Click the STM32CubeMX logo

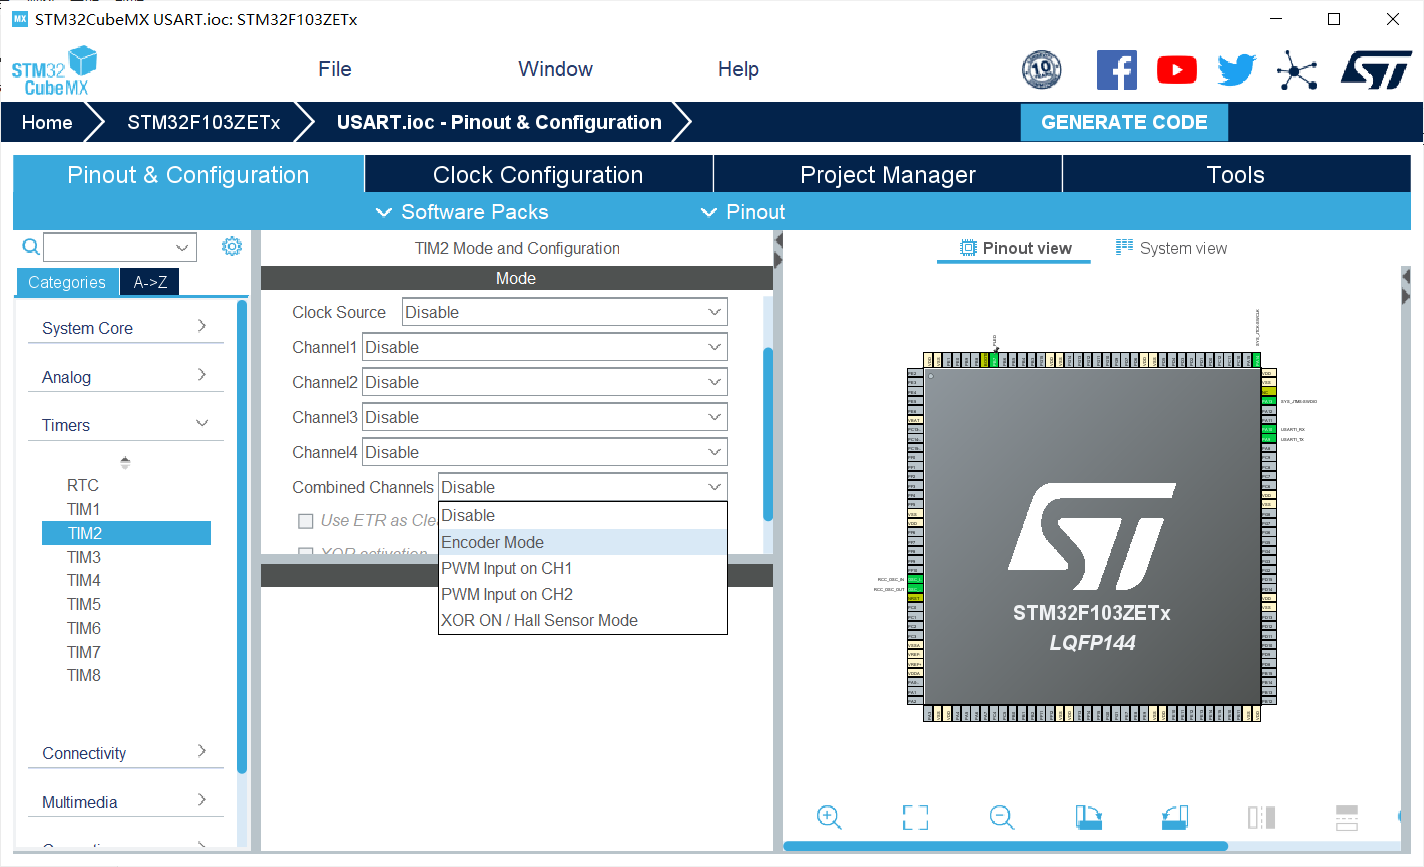point(54,71)
